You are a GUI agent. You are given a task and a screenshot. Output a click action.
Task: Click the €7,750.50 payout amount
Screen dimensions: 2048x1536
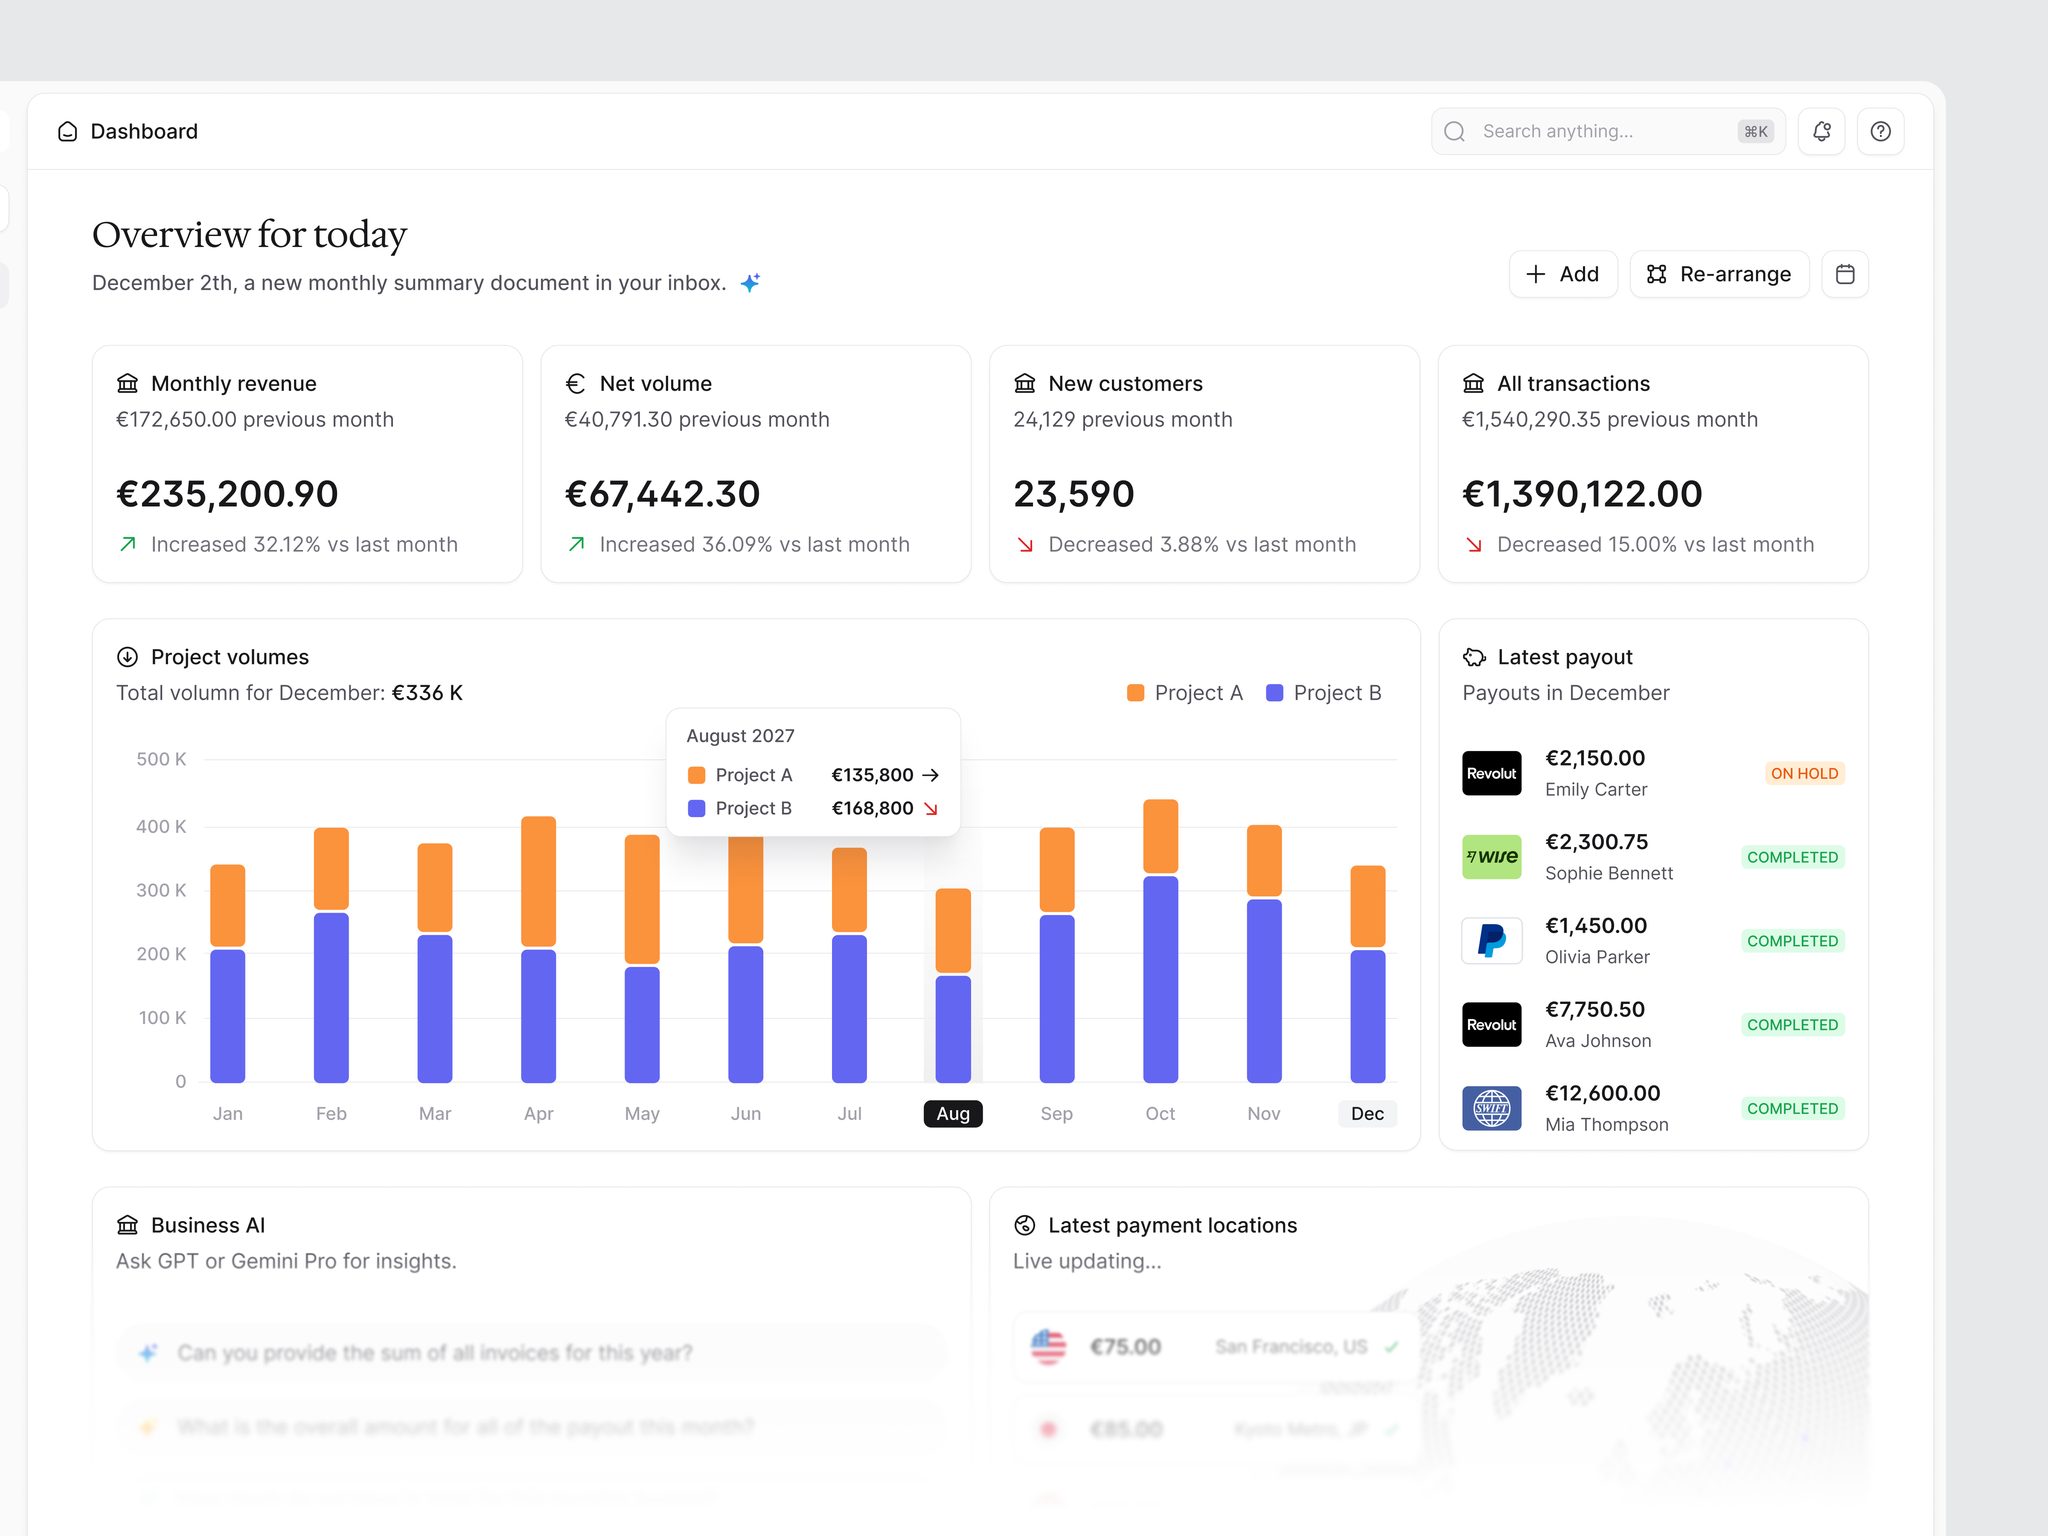tap(1594, 1010)
